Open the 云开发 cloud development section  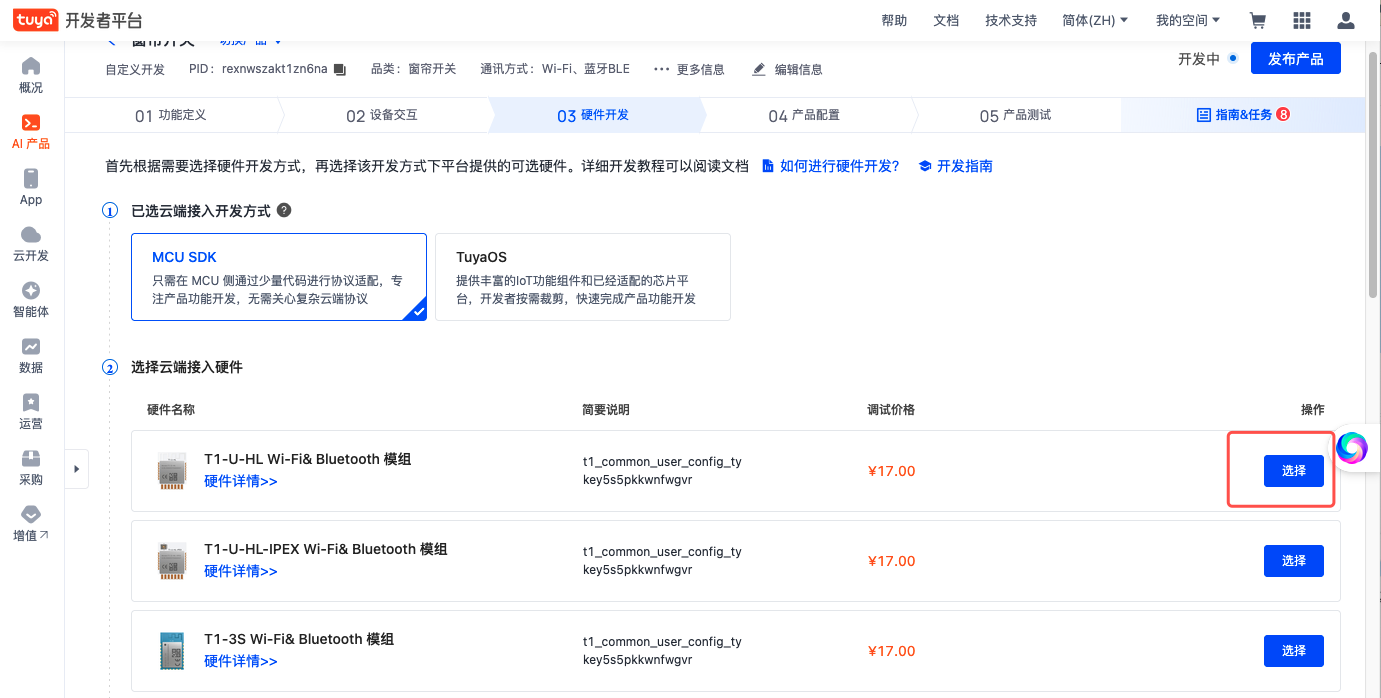31,244
